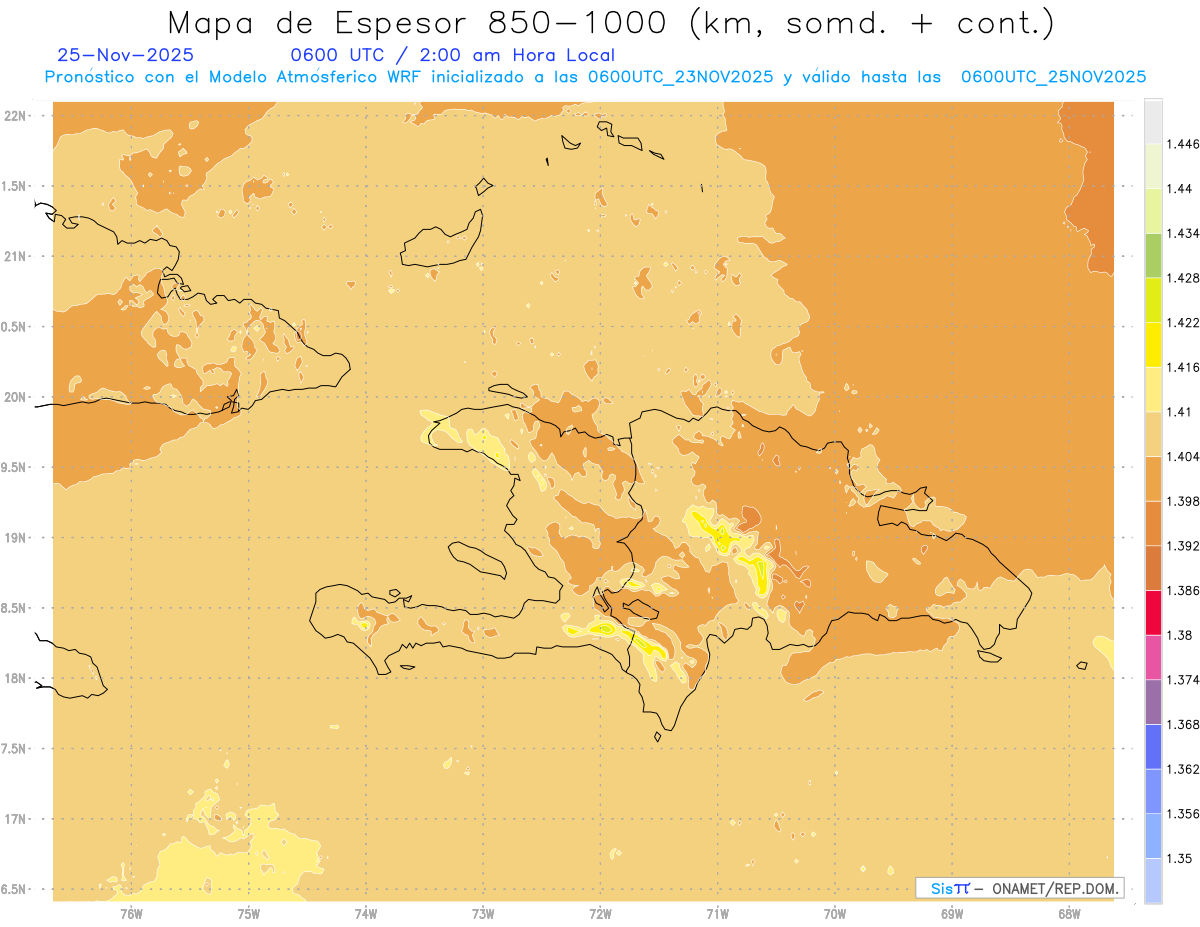Screen dimensions: 1200x927
Task: Click the legend value '1.386'
Action: pyautogui.click(x=1184, y=590)
